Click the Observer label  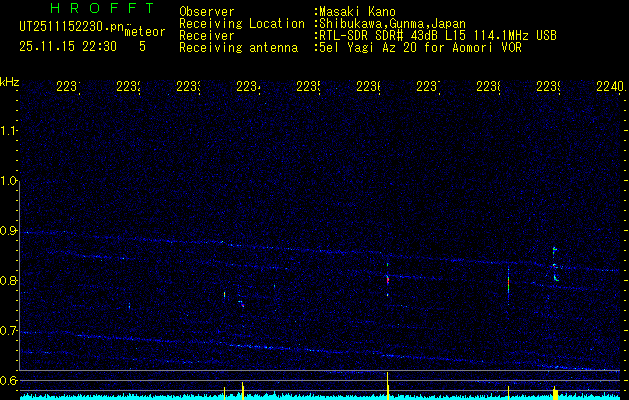207,11
